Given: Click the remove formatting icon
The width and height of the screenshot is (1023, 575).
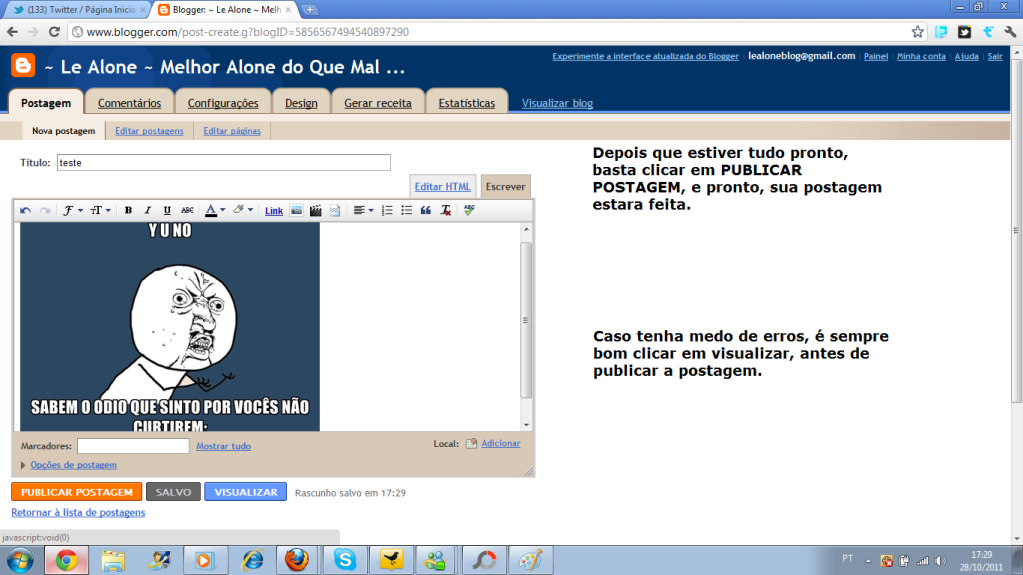Looking at the screenshot, I should [445, 211].
